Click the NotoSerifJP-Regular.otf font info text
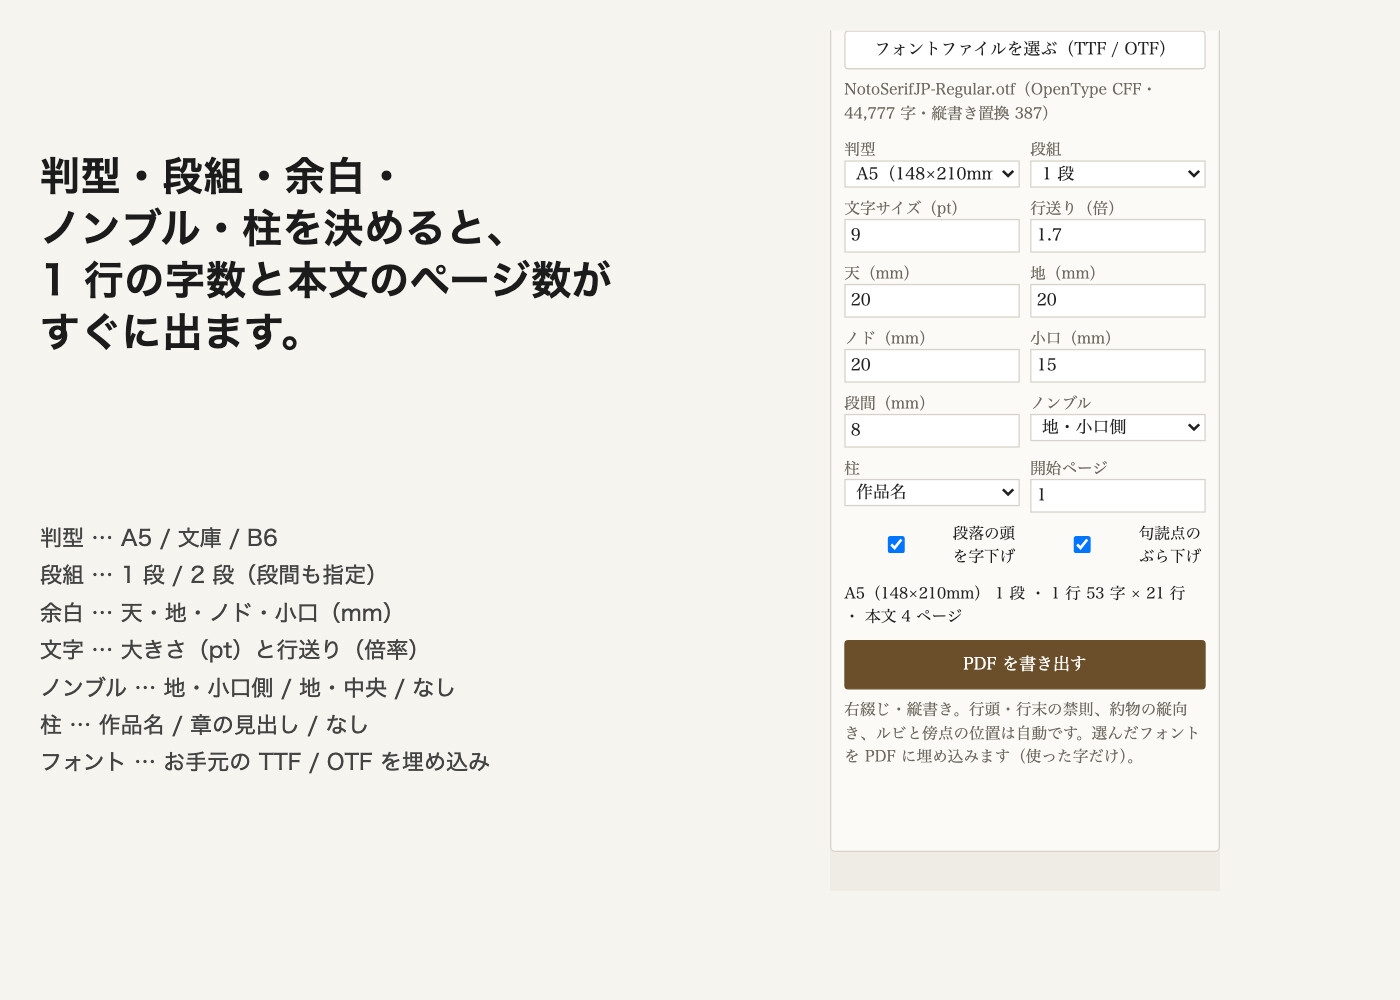The image size is (1400, 1000). point(999,101)
